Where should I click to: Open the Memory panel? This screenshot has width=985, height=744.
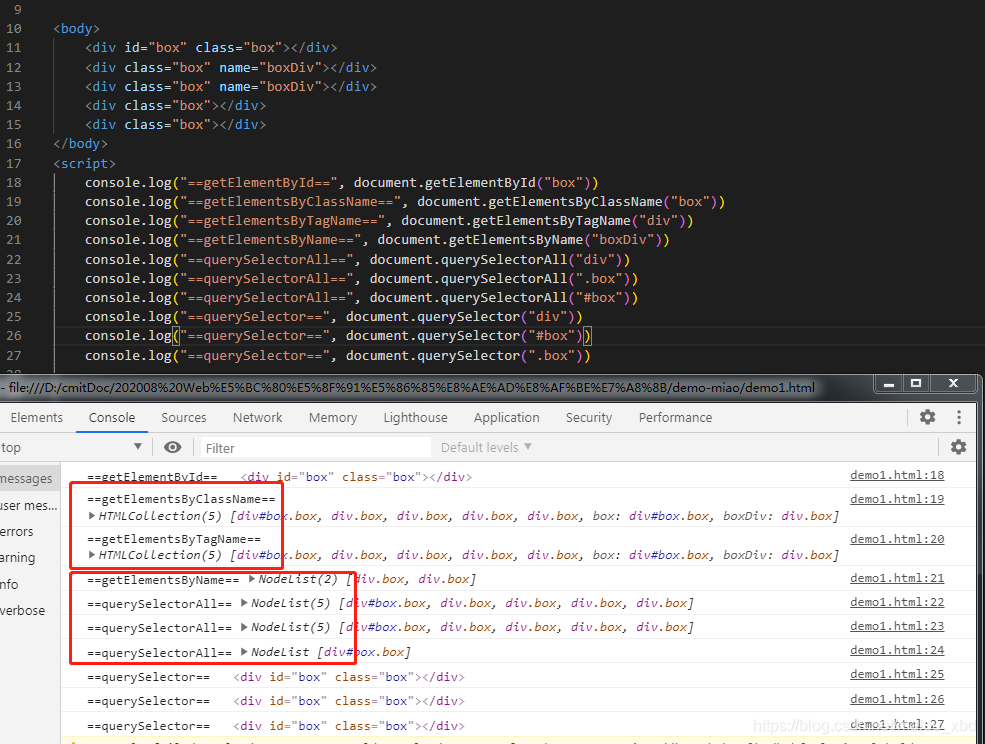coord(333,417)
